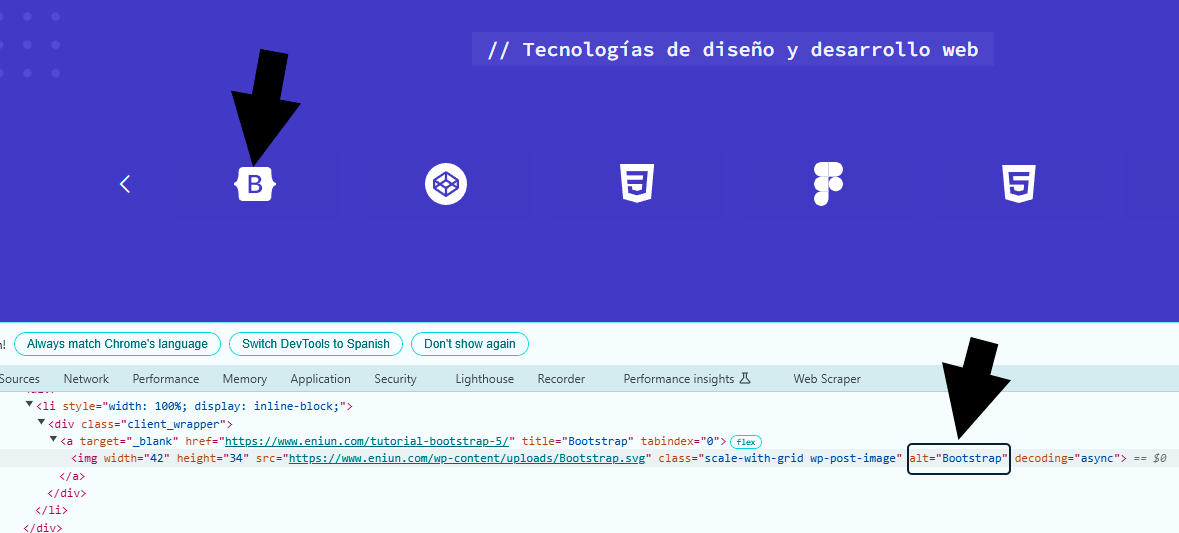This screenshot has height=533, width=1179.
Task: Click Switch DevTools to Spanish button
Action: (316, 344)
